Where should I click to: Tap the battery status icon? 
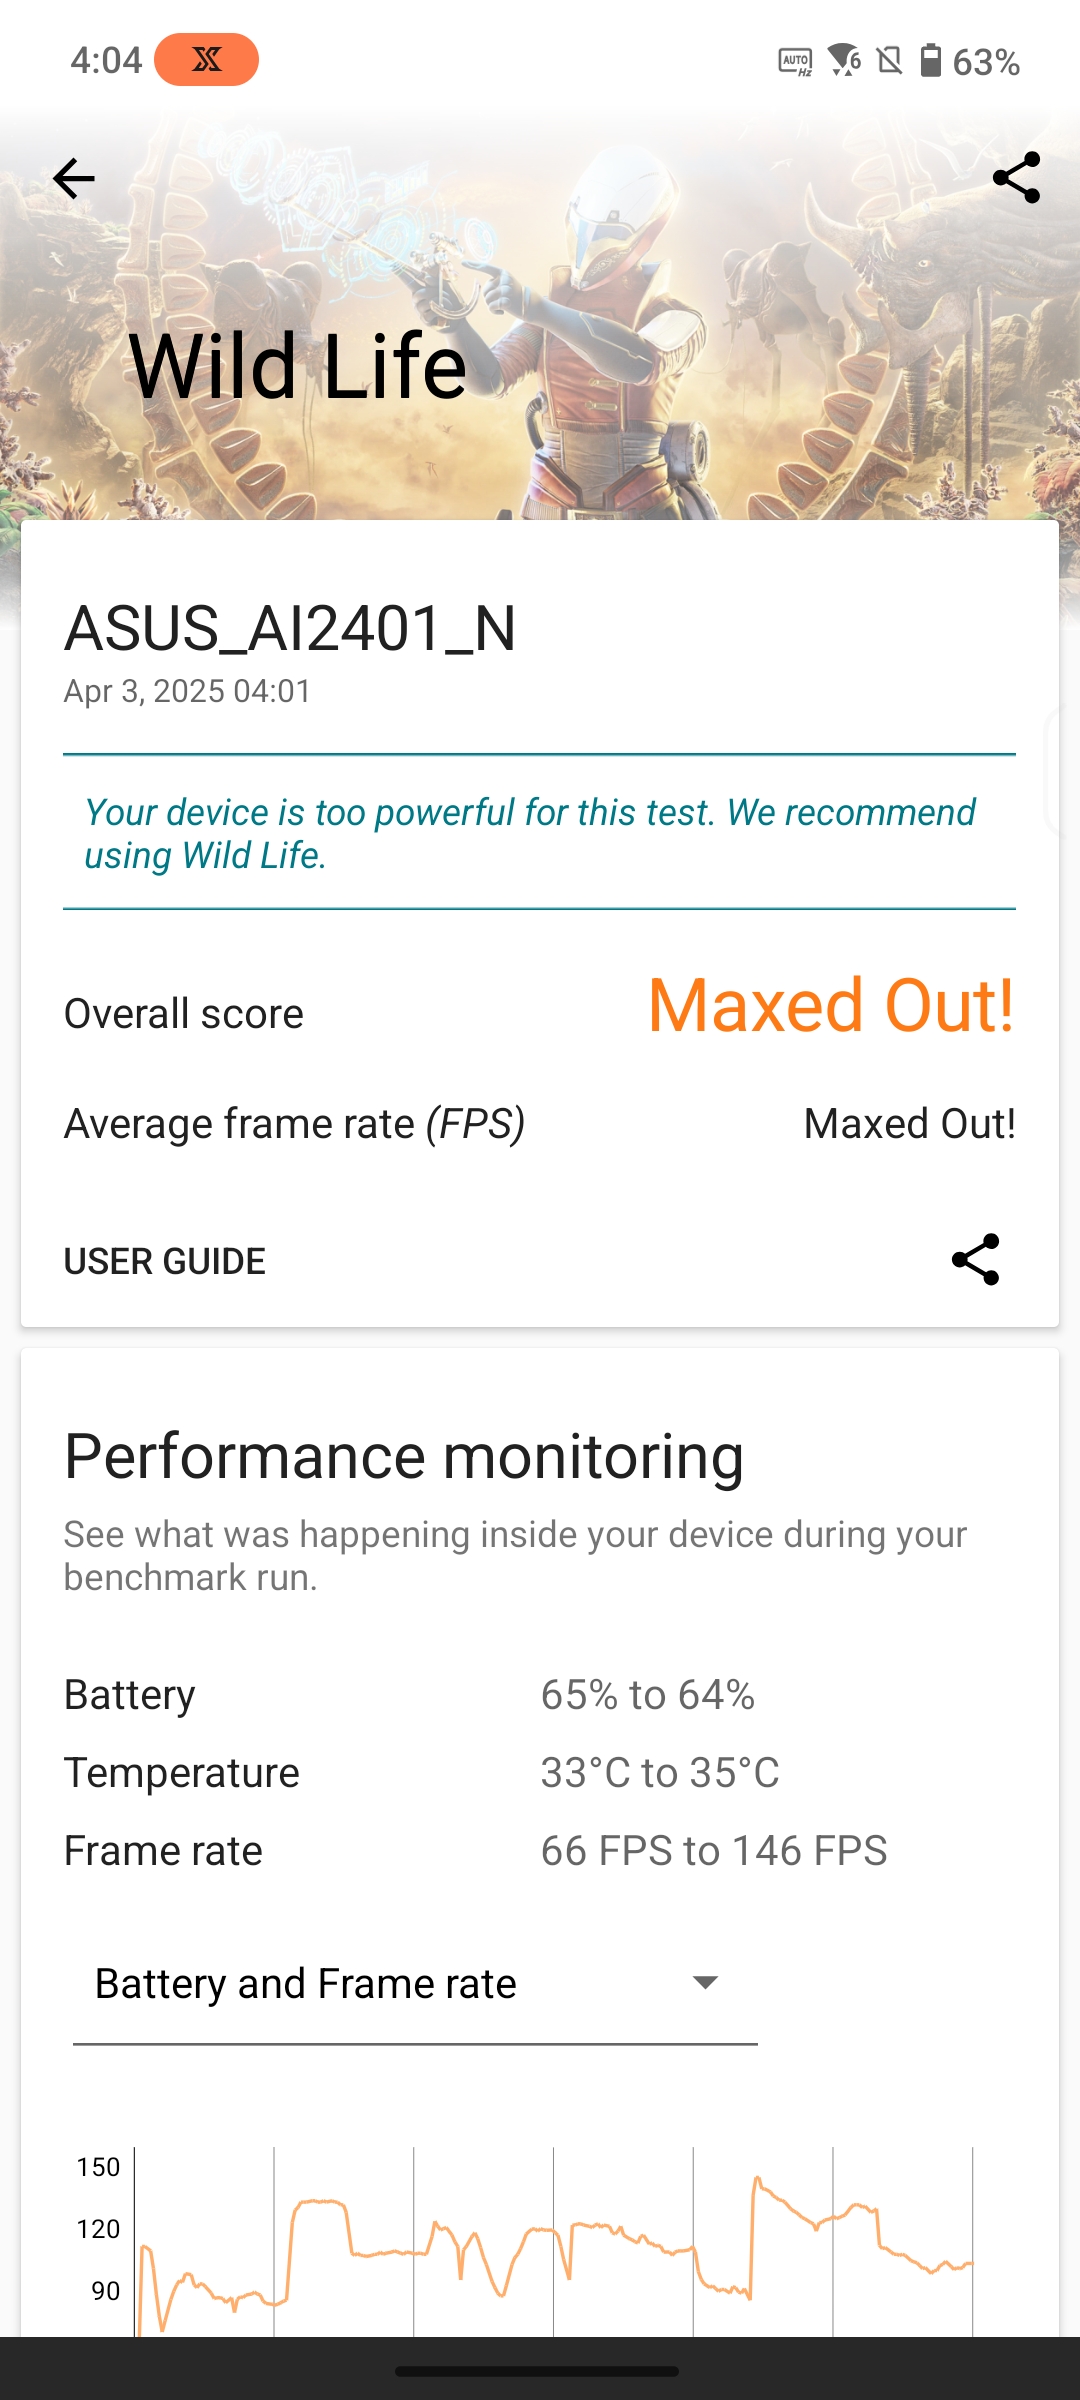pos(931,61)
